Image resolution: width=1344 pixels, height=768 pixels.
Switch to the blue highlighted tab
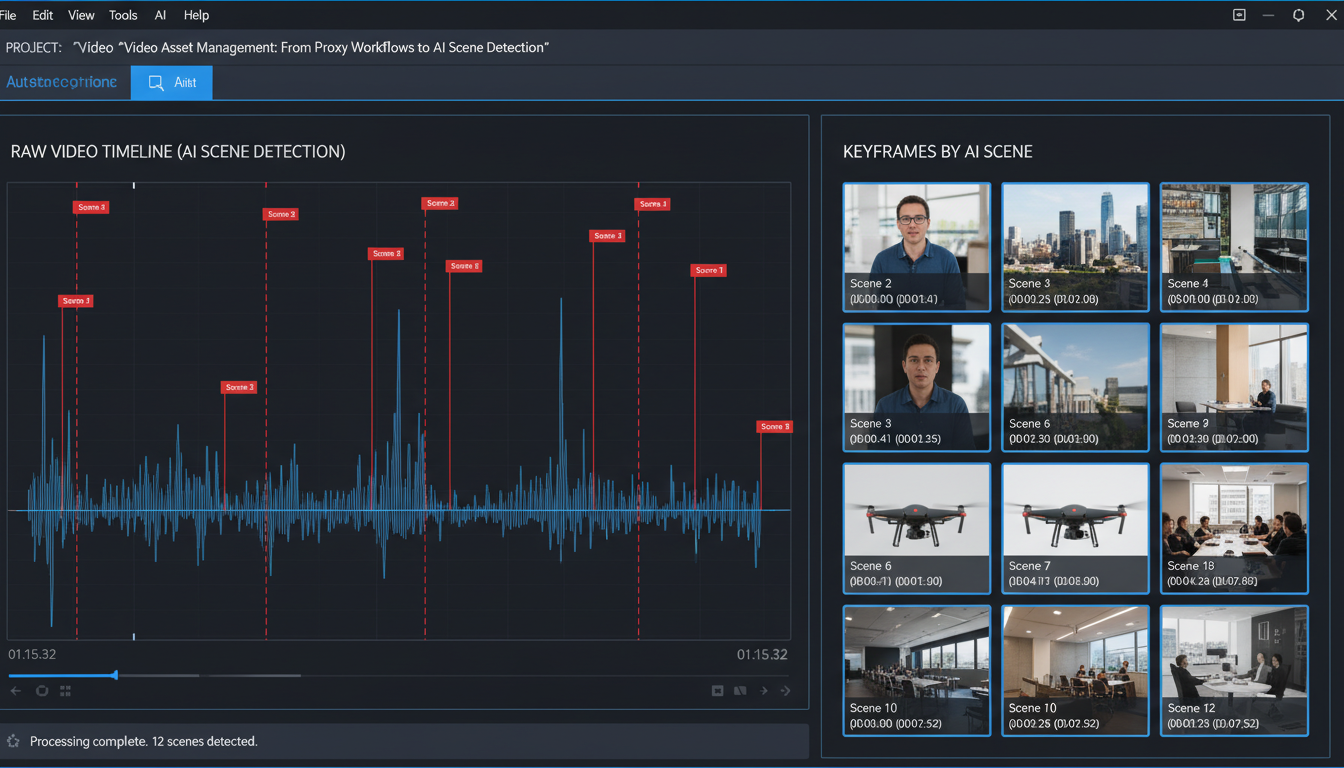[x=171, y=83]
